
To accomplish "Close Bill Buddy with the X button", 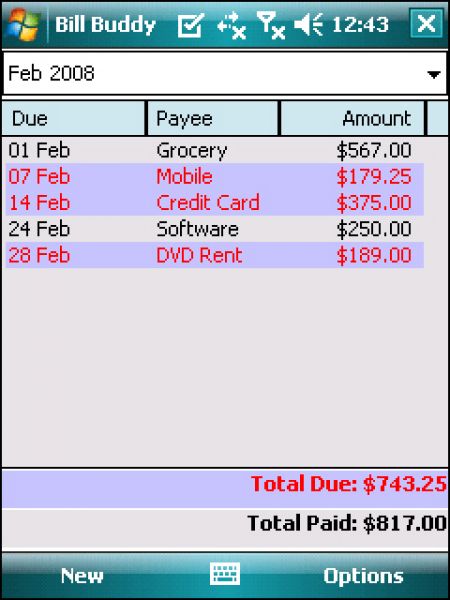I will click(427, 24).
